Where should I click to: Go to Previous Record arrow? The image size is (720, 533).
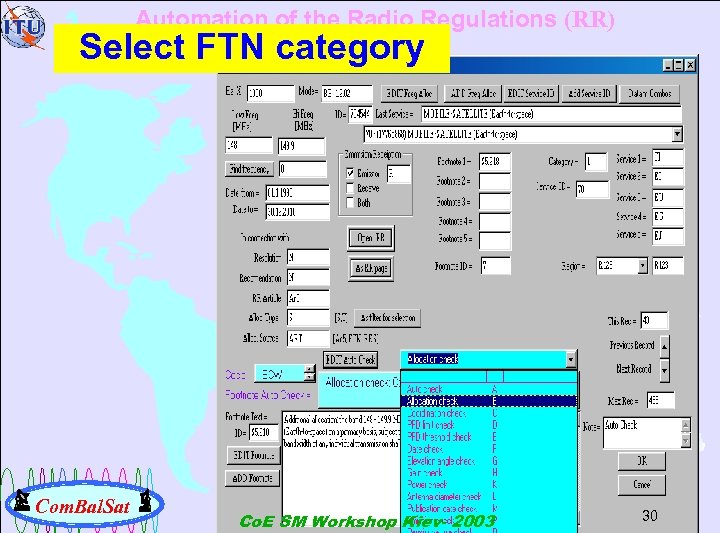click(664, 347)
